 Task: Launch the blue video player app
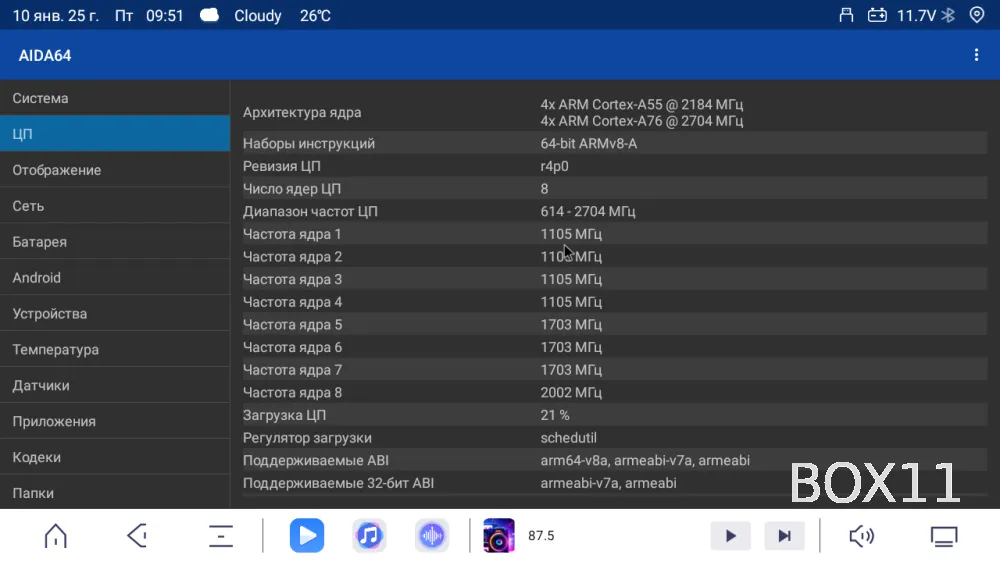pyautogui.click(x=307, y=535)
